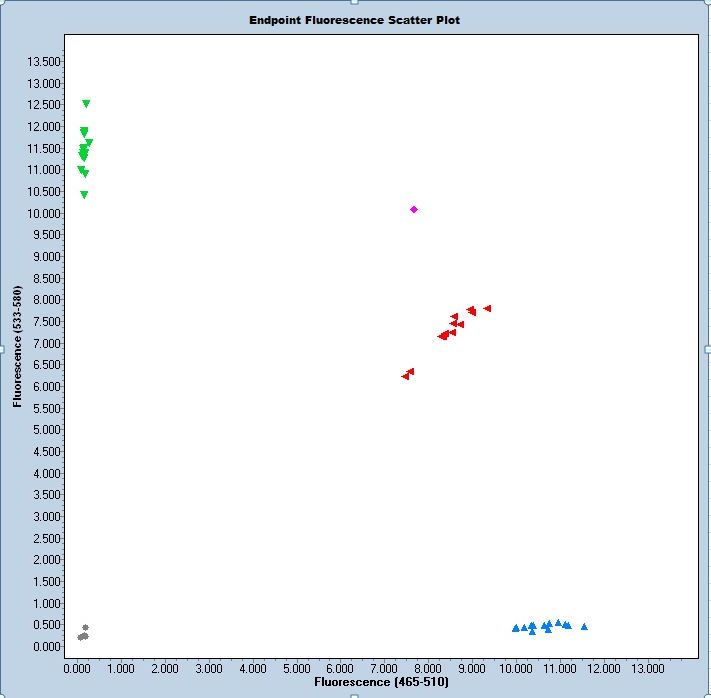Select the Fluorescence (465-510) x-axis label
711x698 pixels.
tap(381, 682)
